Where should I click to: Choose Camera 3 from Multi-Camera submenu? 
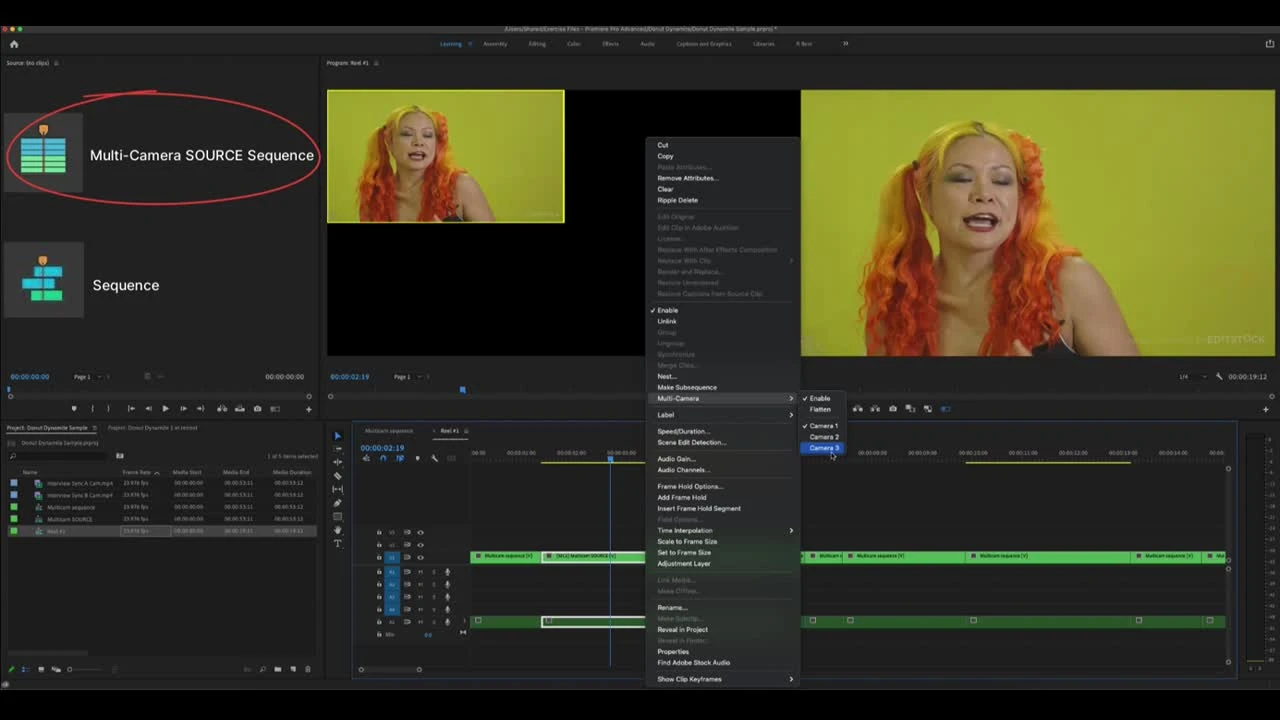[824, 448]
